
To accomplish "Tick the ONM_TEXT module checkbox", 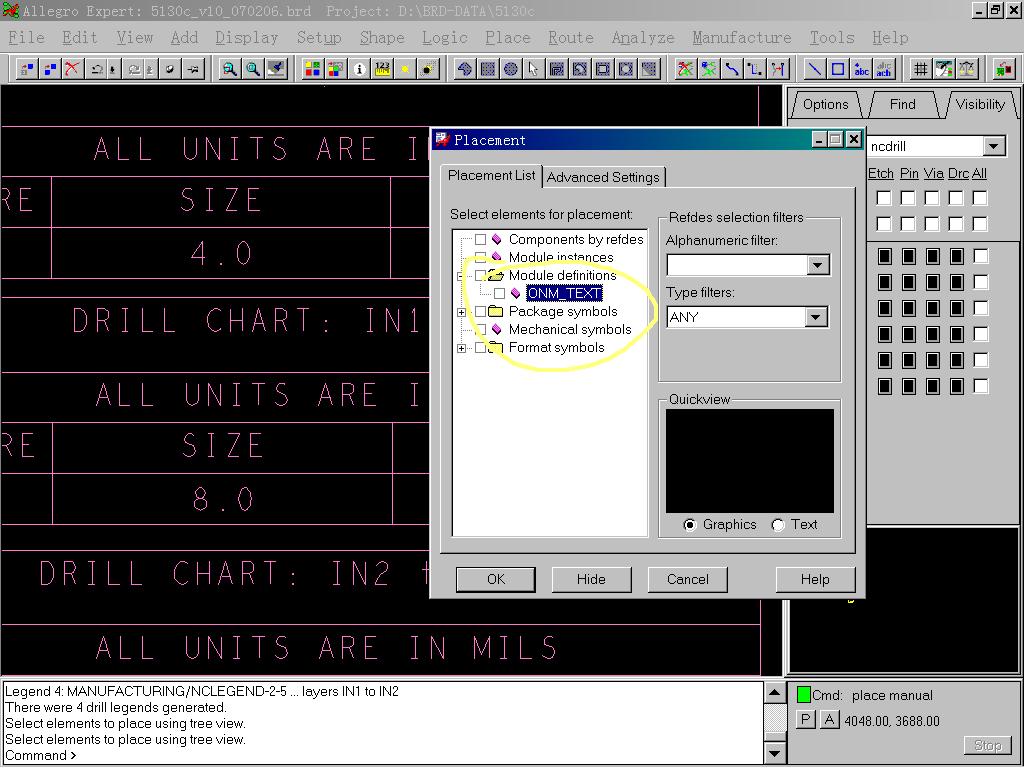I will [499, 294].
